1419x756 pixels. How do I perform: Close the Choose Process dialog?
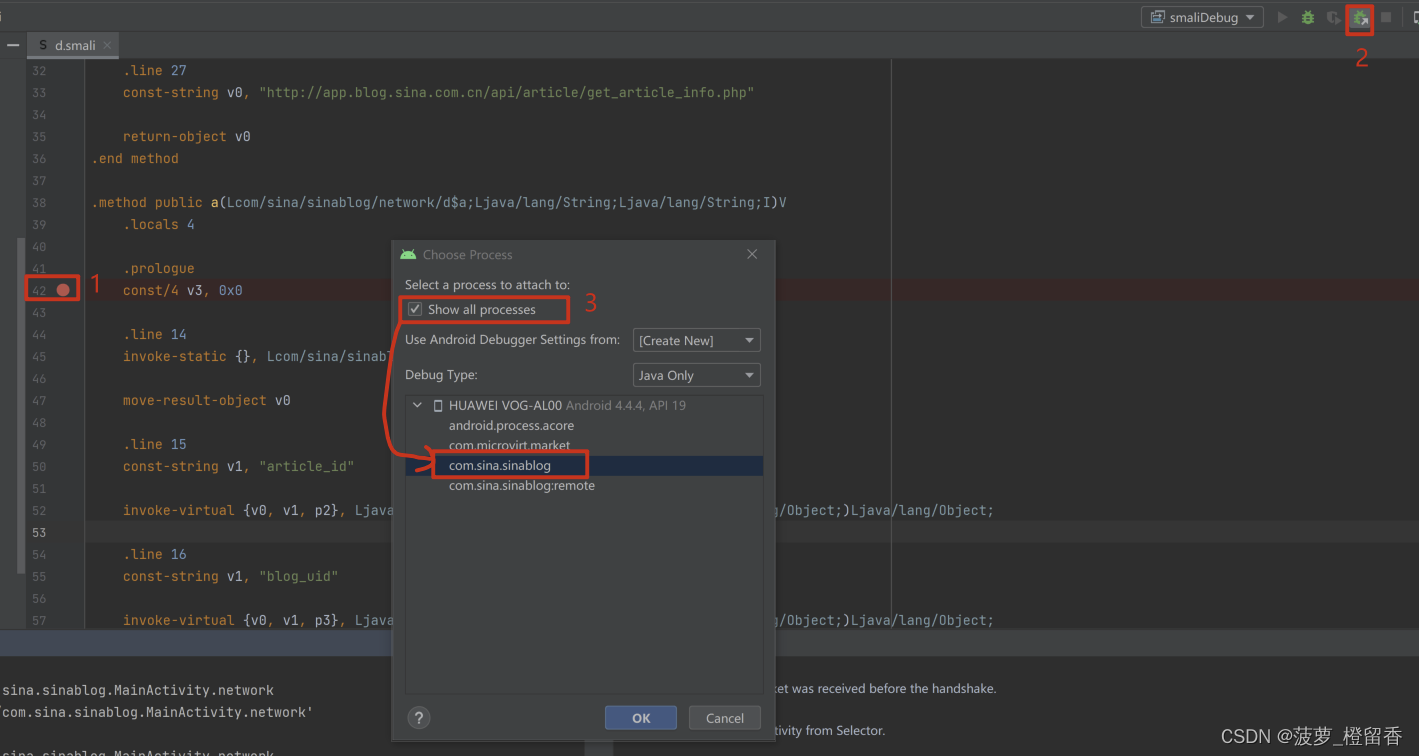(753, 255)
